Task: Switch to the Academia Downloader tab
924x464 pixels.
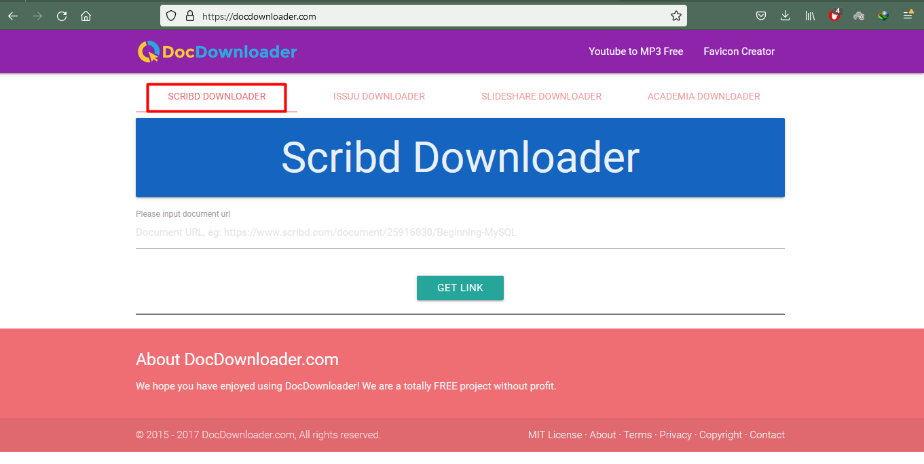Action: [x=704, y=97]
